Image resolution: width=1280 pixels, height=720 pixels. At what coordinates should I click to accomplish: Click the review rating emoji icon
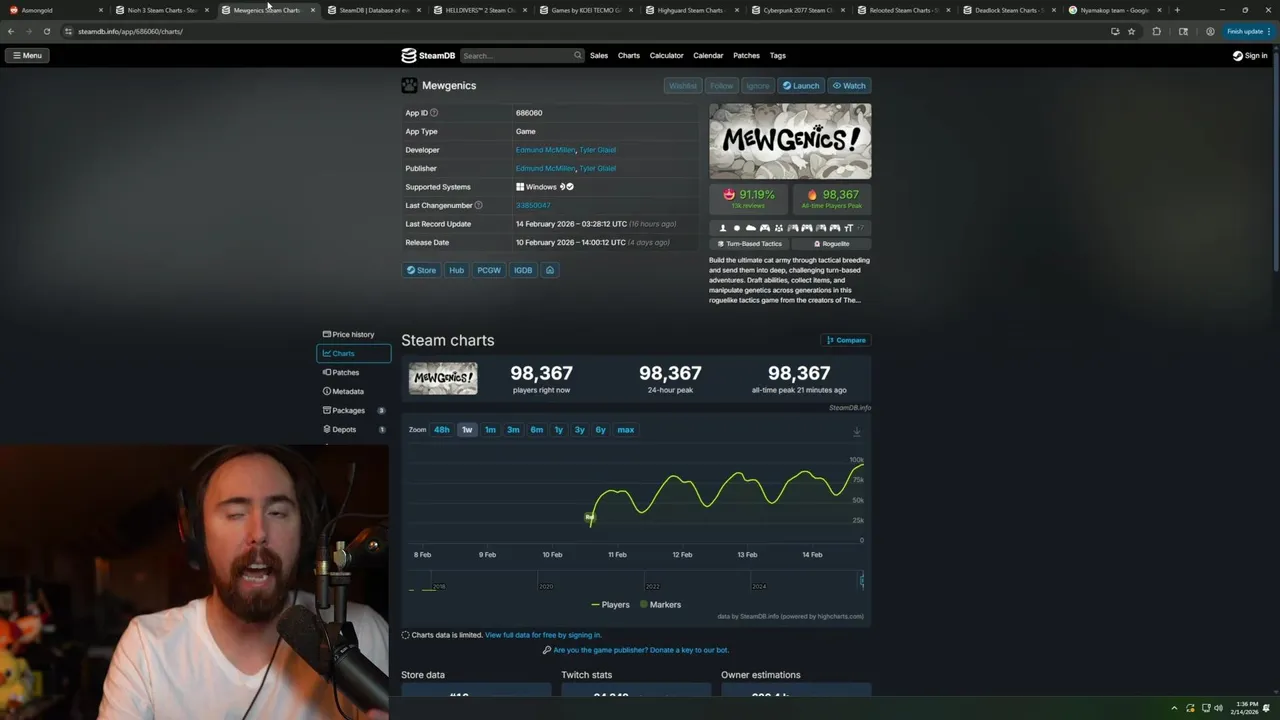[x=729, y=194]
